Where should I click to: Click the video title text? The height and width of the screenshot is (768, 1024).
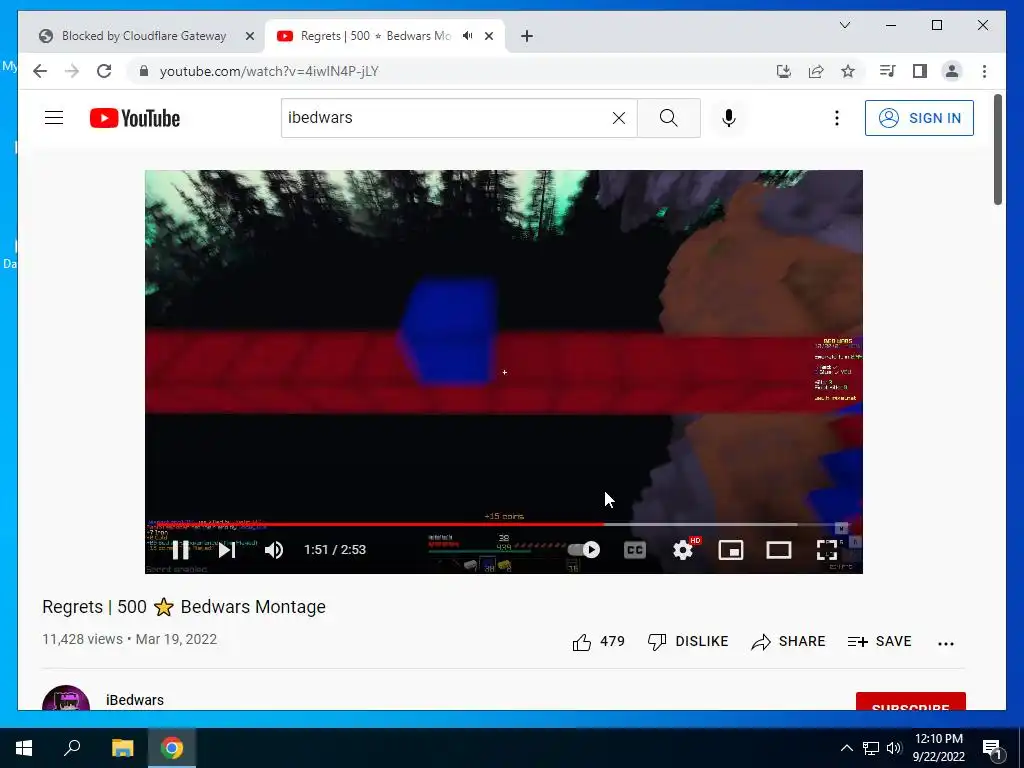click(x=184, y=607)
